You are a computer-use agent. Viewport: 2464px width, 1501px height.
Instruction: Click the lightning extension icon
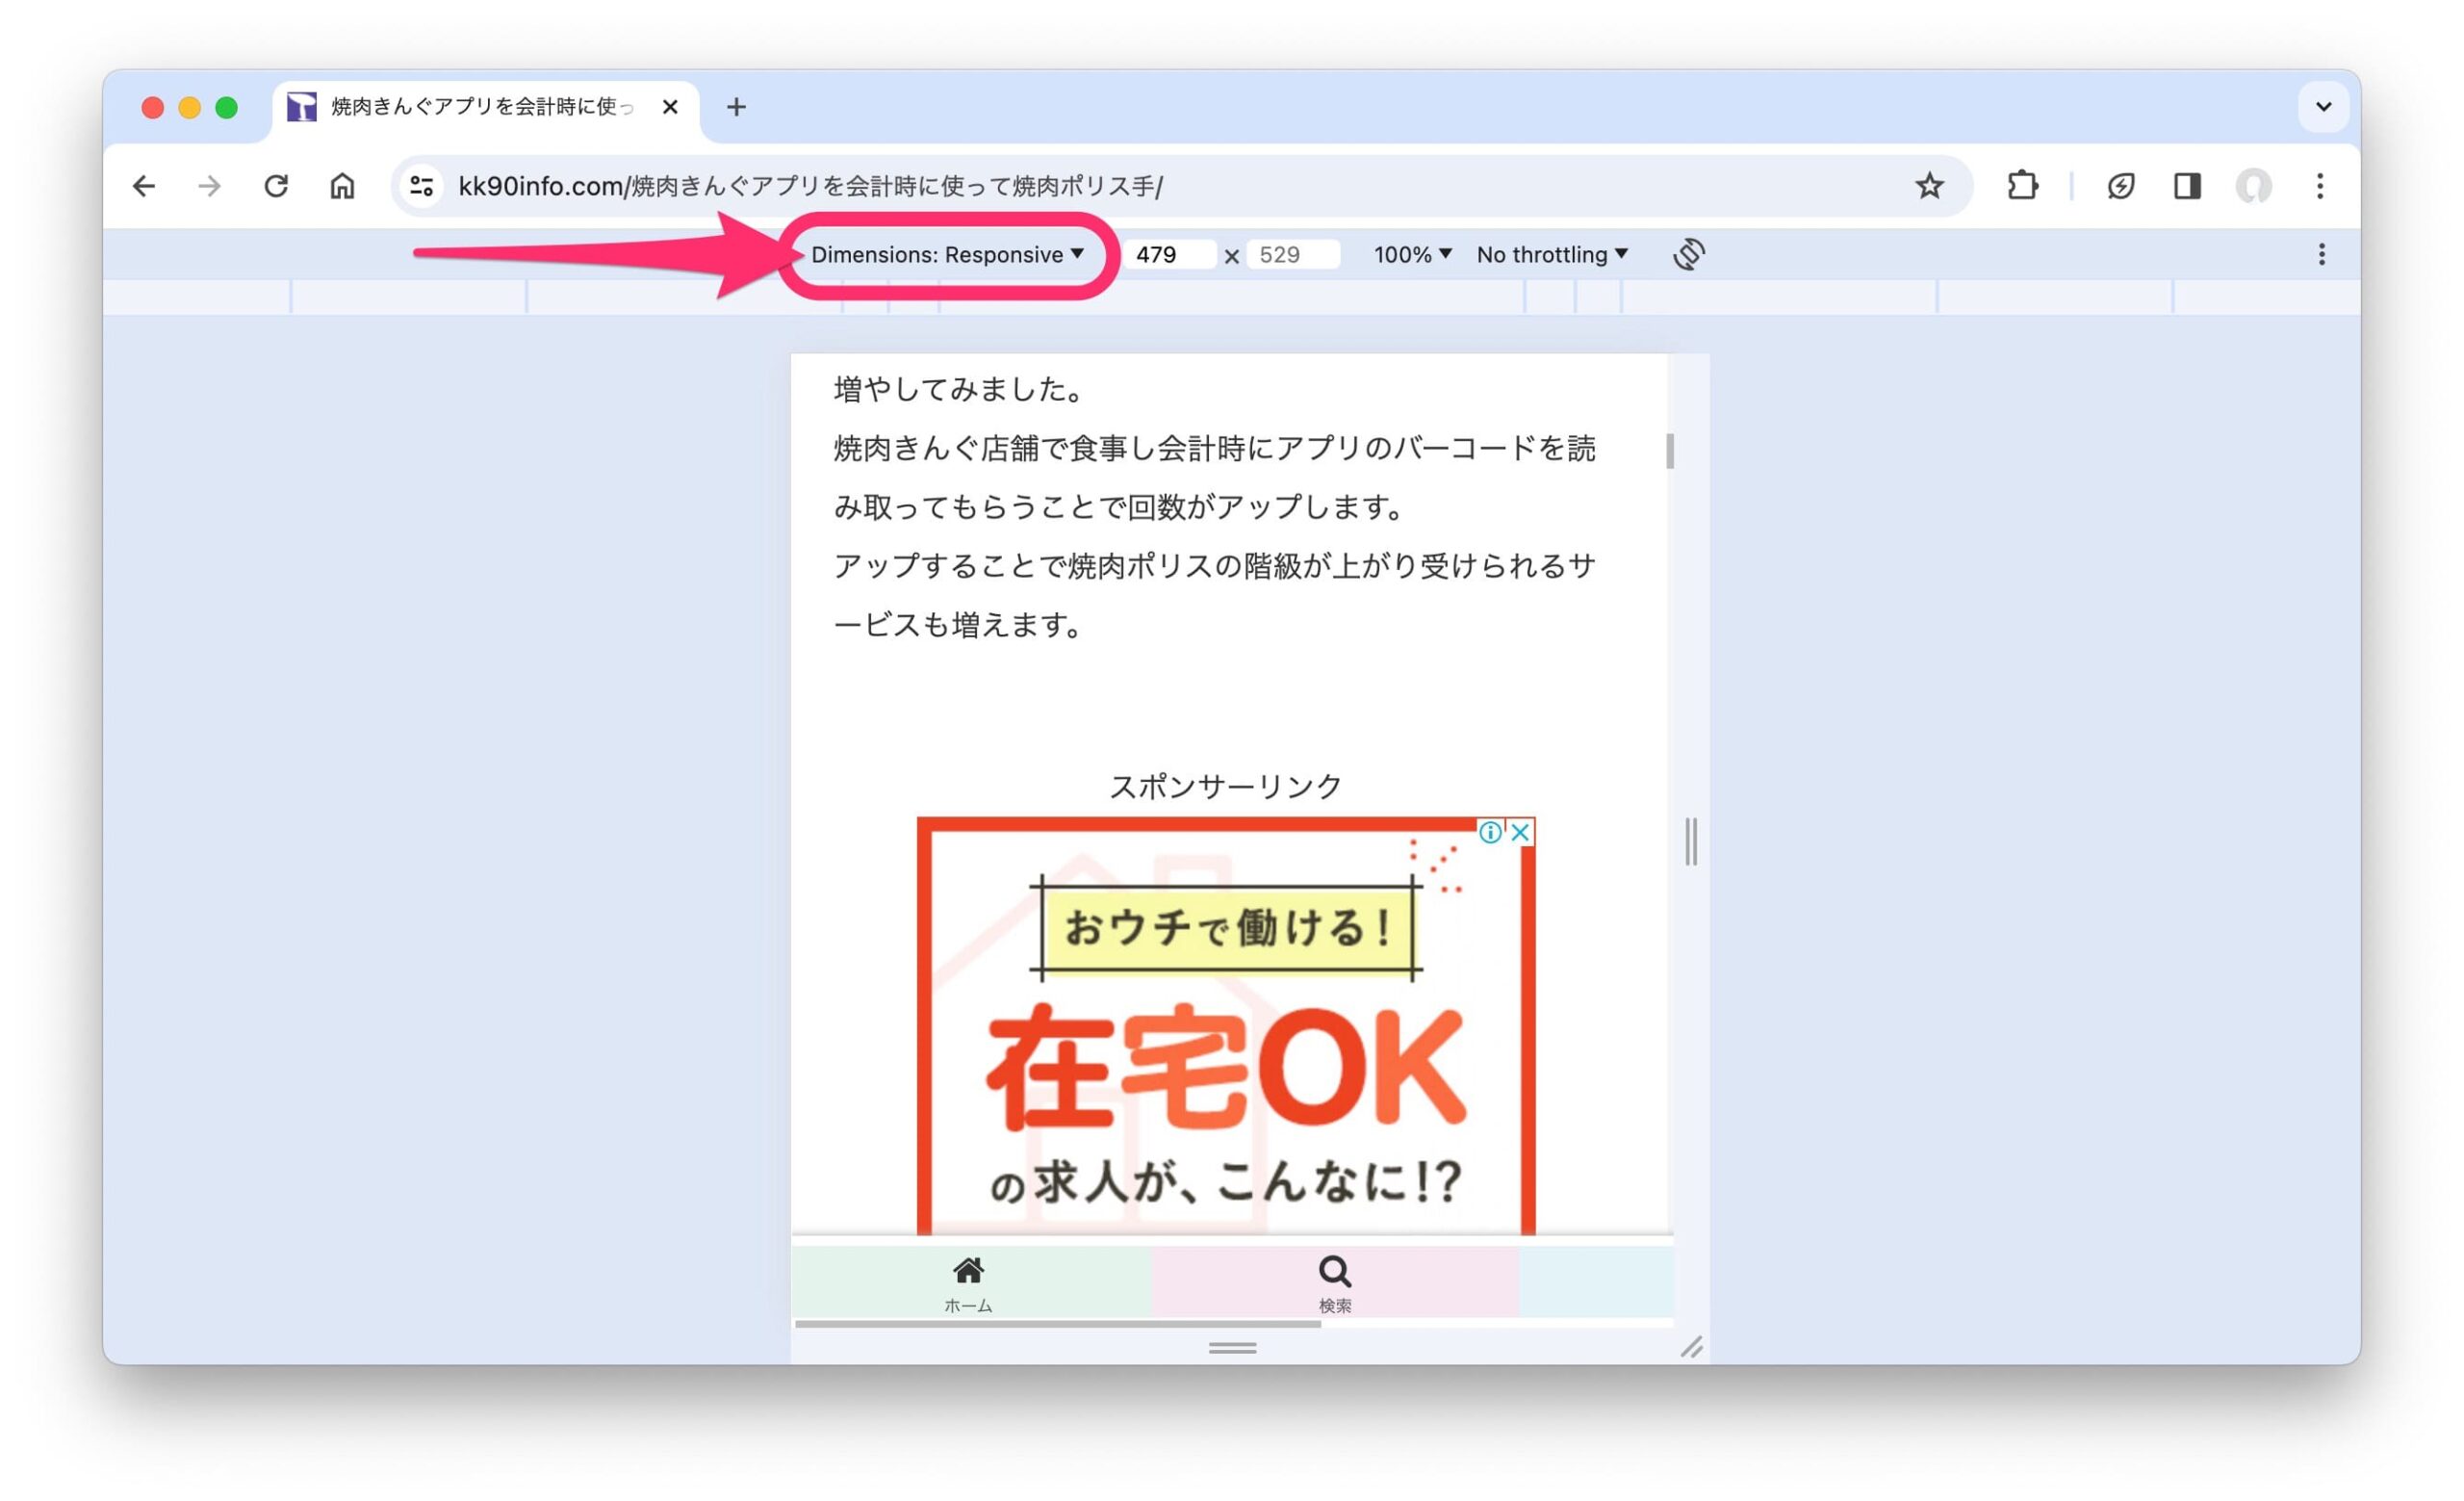coord(2120,186)
